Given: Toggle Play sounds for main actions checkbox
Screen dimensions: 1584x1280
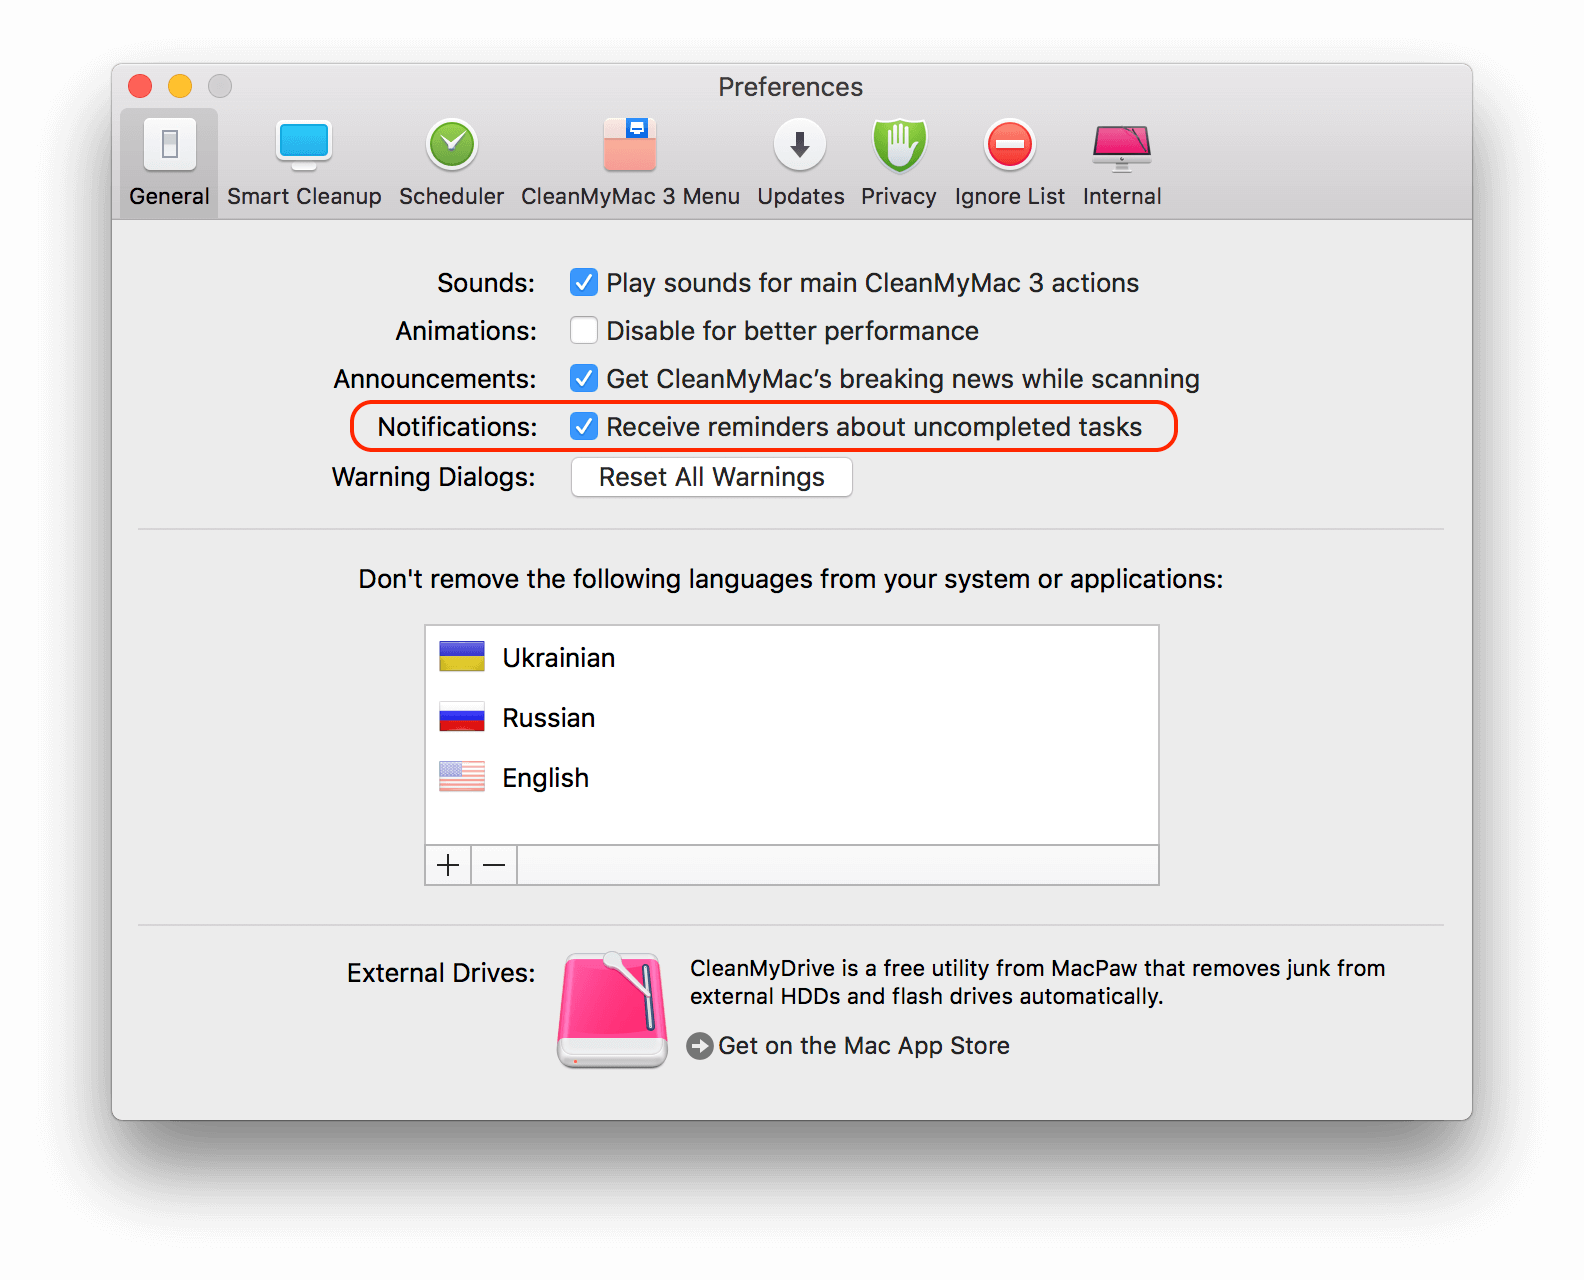Looking at the screenshot, I should 584,282.
